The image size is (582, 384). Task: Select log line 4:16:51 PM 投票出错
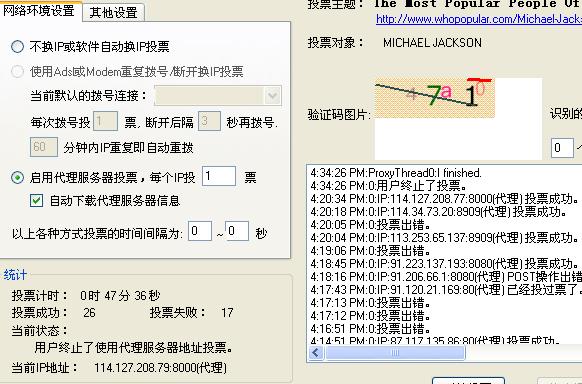(371, 329)
